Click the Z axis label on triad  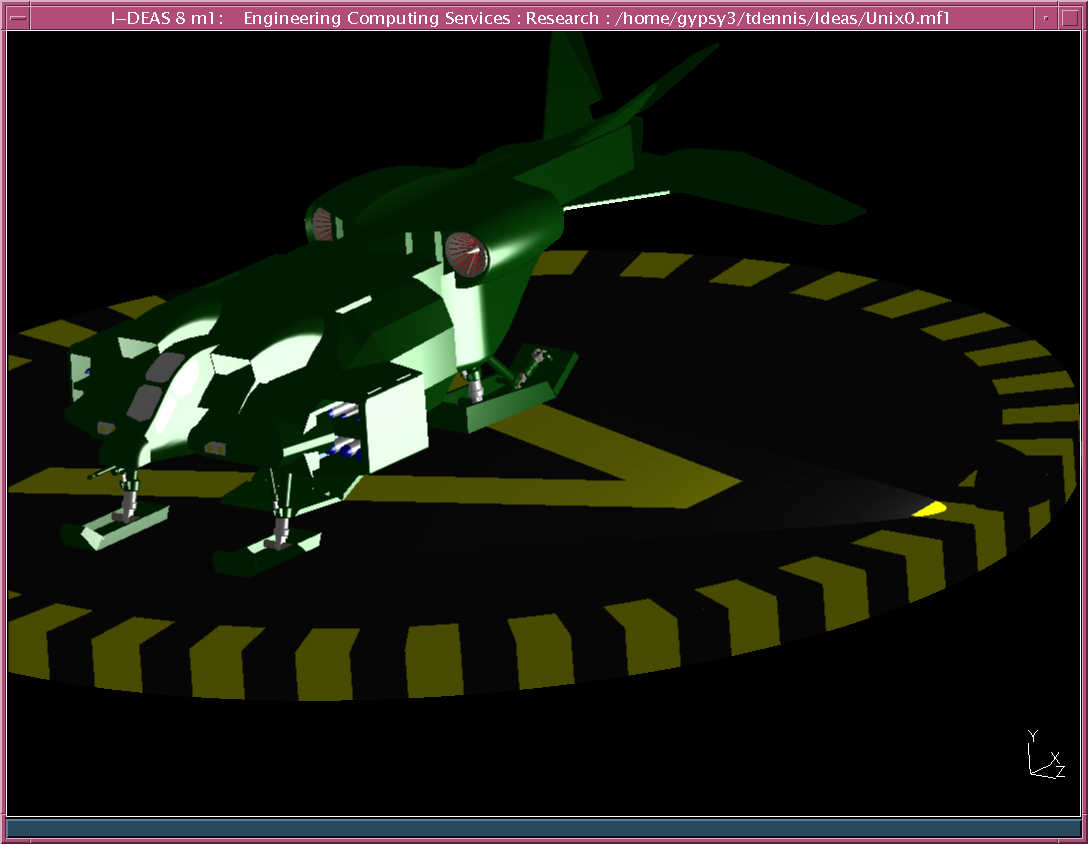[1060, 771]
